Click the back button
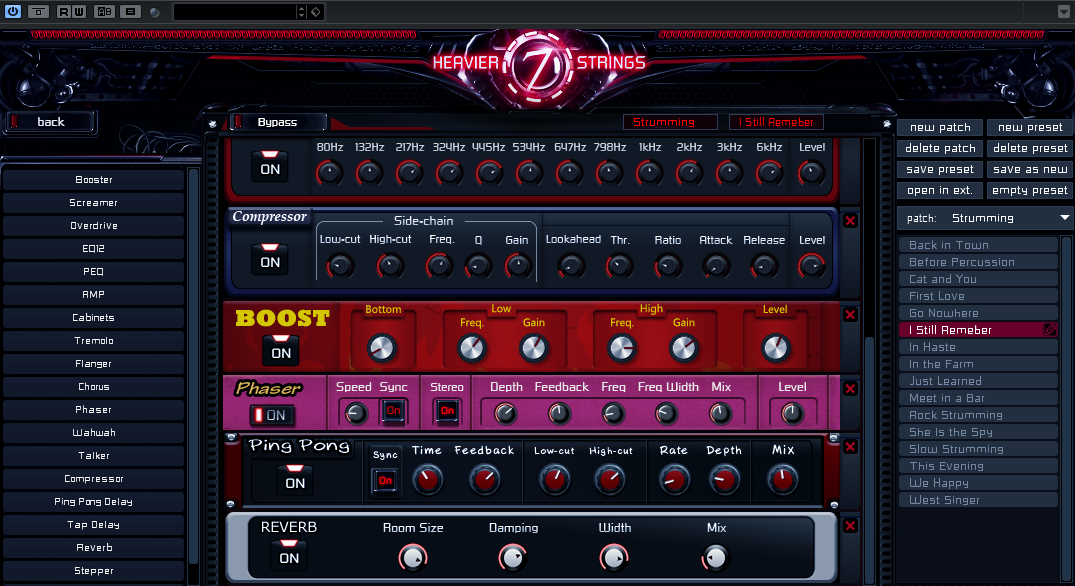 pyautogui.click(x=50, y=122)
